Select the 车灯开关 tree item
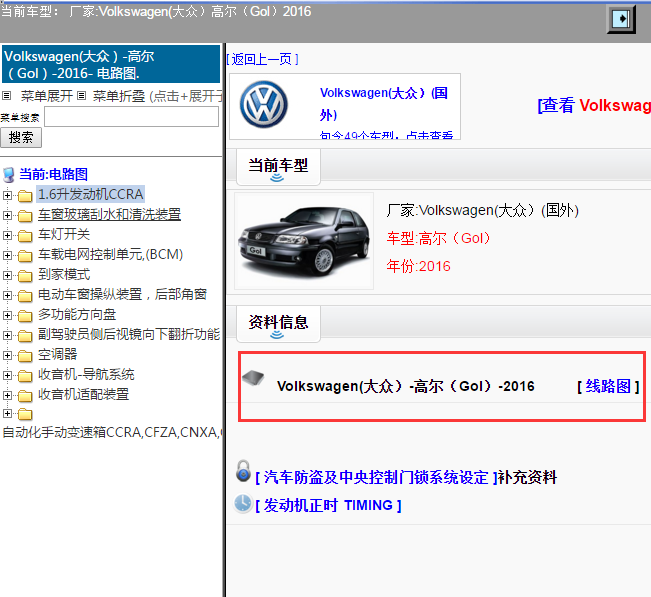Screen dimensions: 651x597 64,235
